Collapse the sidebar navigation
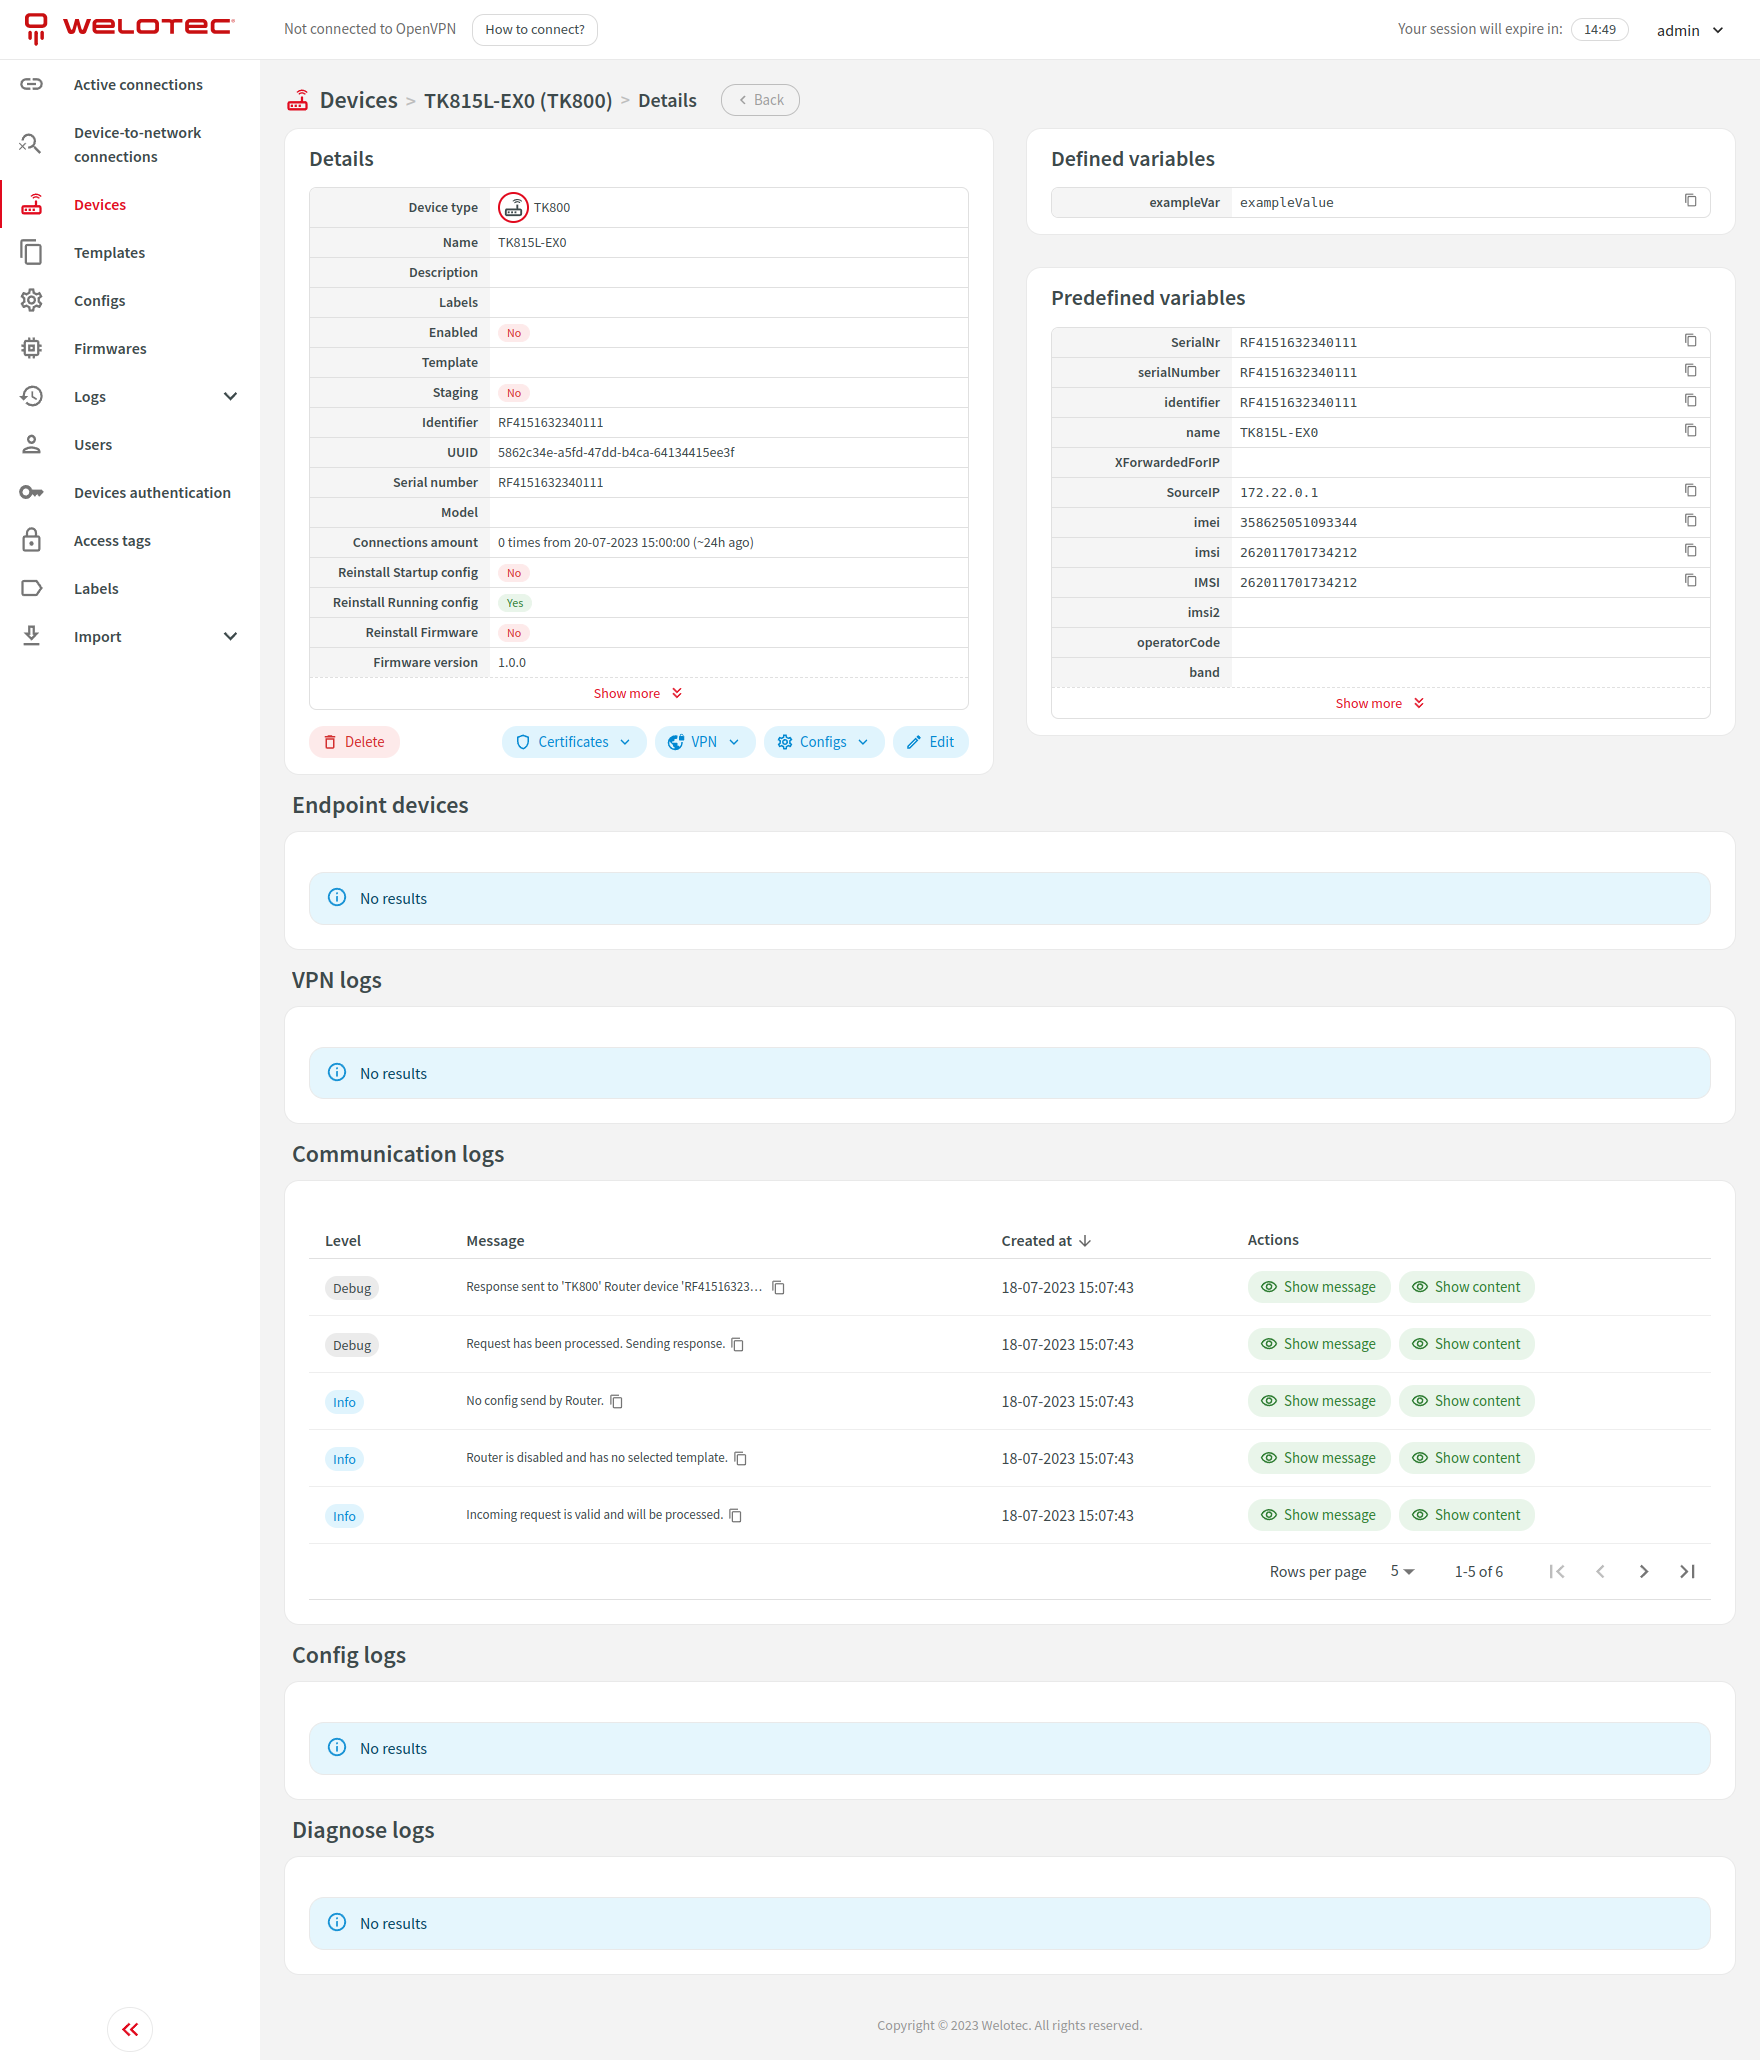The height and width of the screenshot is (2060, 1760). point(129,2029)
